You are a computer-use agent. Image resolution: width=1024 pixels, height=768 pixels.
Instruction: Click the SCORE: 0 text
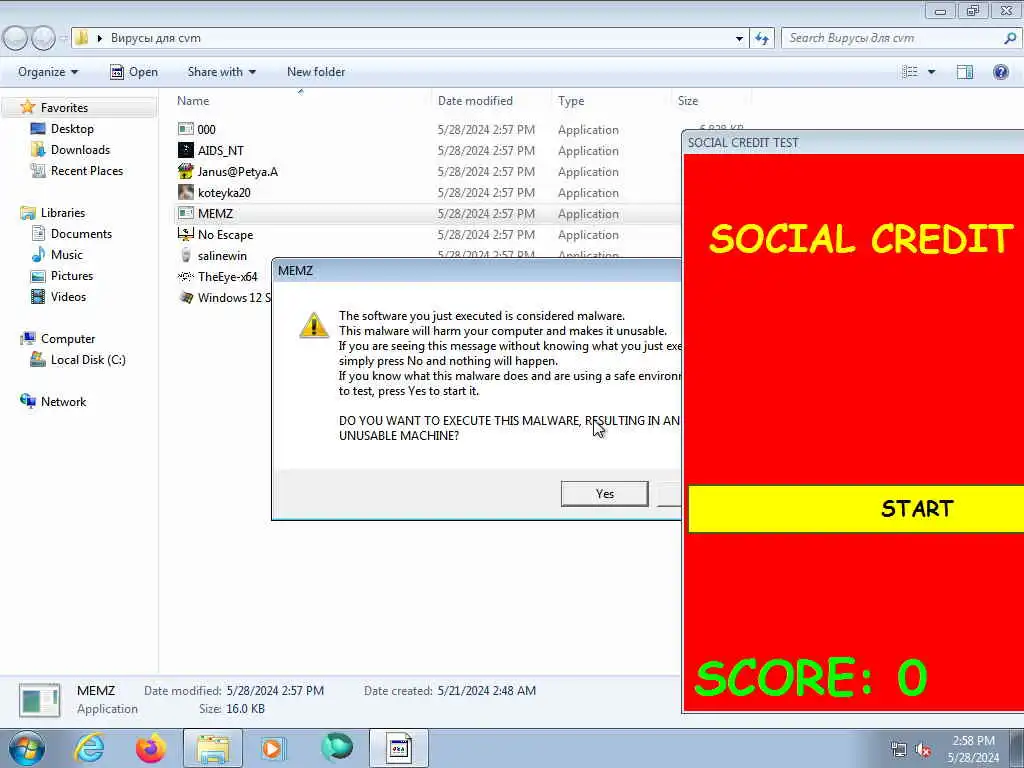pyautogui.click(x=811, y=677)
